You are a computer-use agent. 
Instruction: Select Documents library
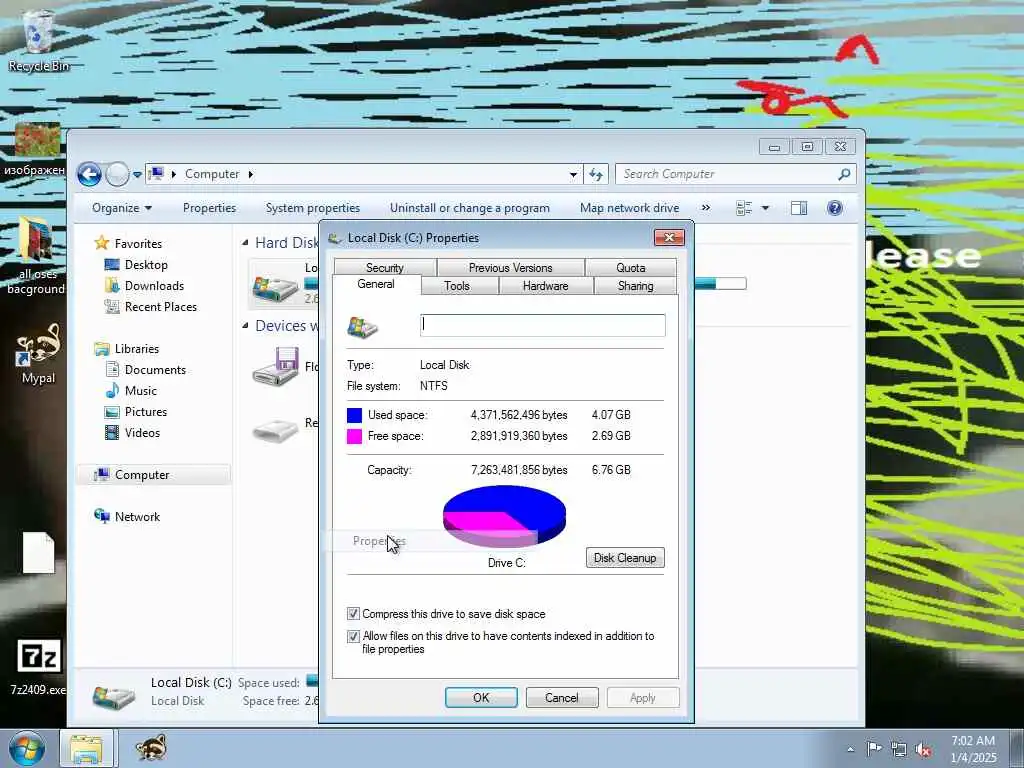(x=155, y=370)
